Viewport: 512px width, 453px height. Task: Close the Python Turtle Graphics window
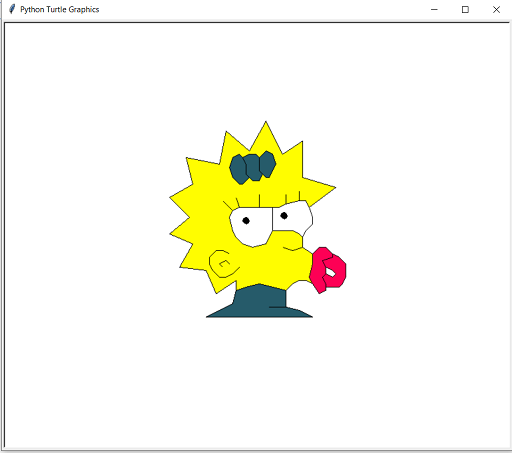[x=496, y=9]
